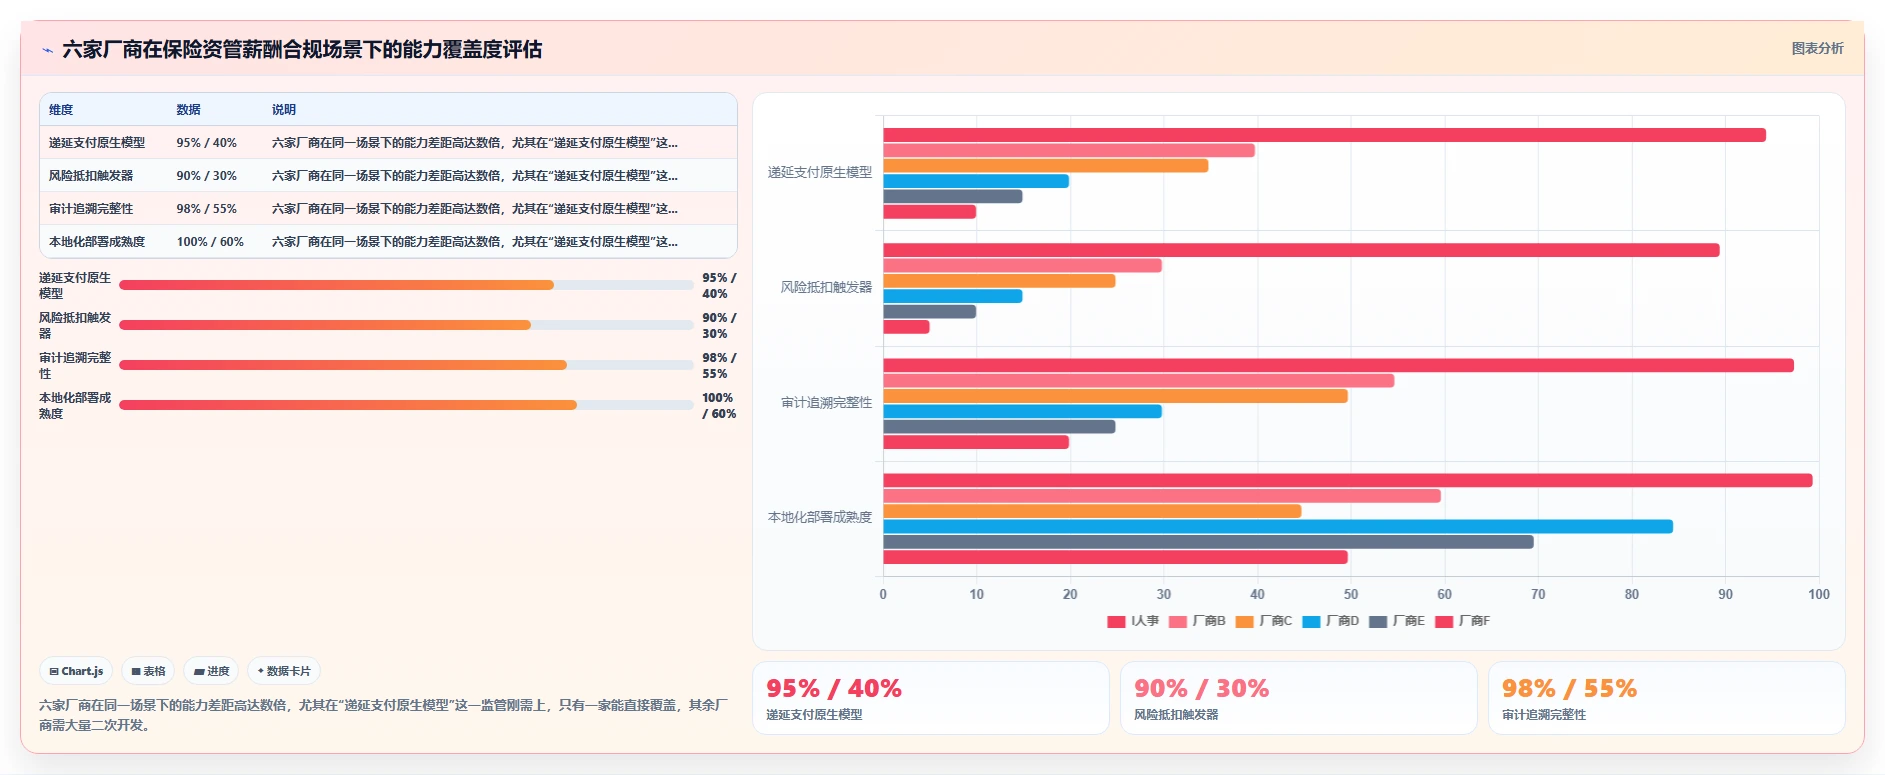Open the 90% / 30% data card
This screenshot has width=1885, height=775.
pos(1299,698)
